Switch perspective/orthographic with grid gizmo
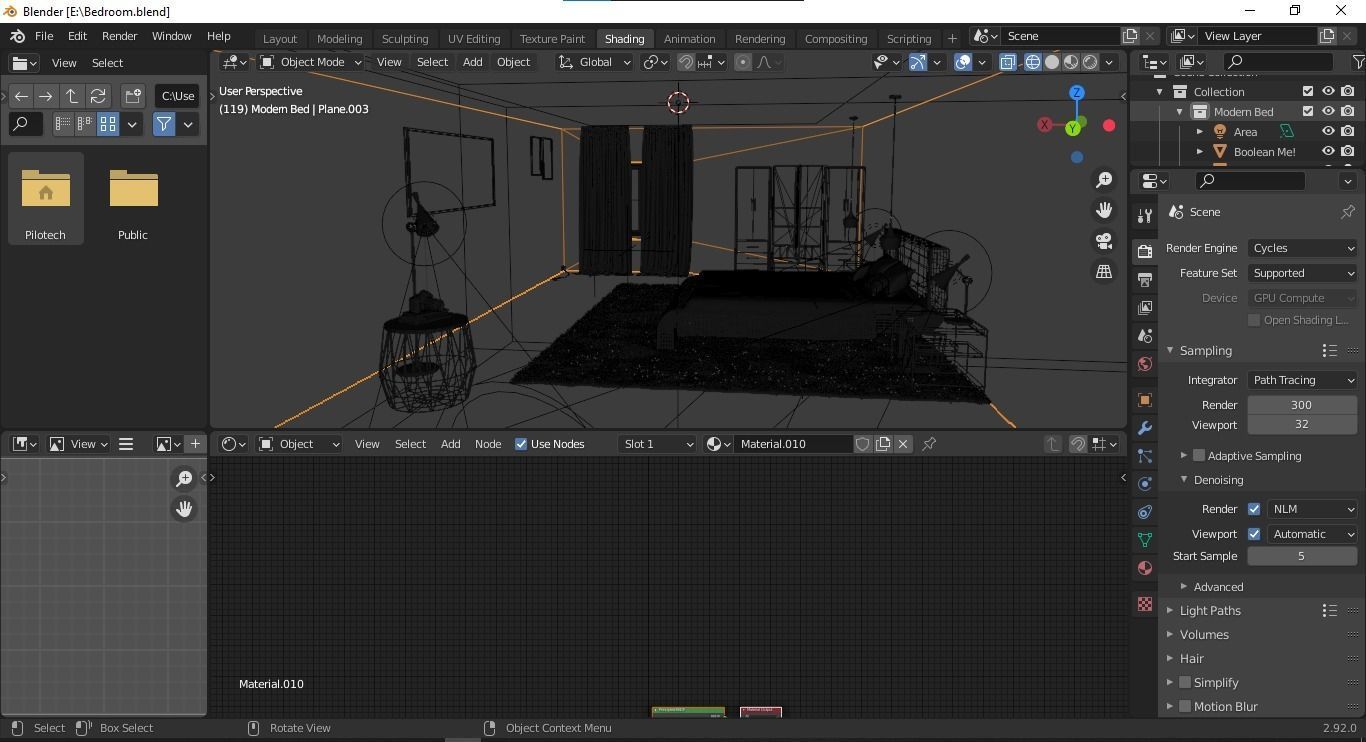This screenshot has width=1366, height=742. pos(1104,271)
